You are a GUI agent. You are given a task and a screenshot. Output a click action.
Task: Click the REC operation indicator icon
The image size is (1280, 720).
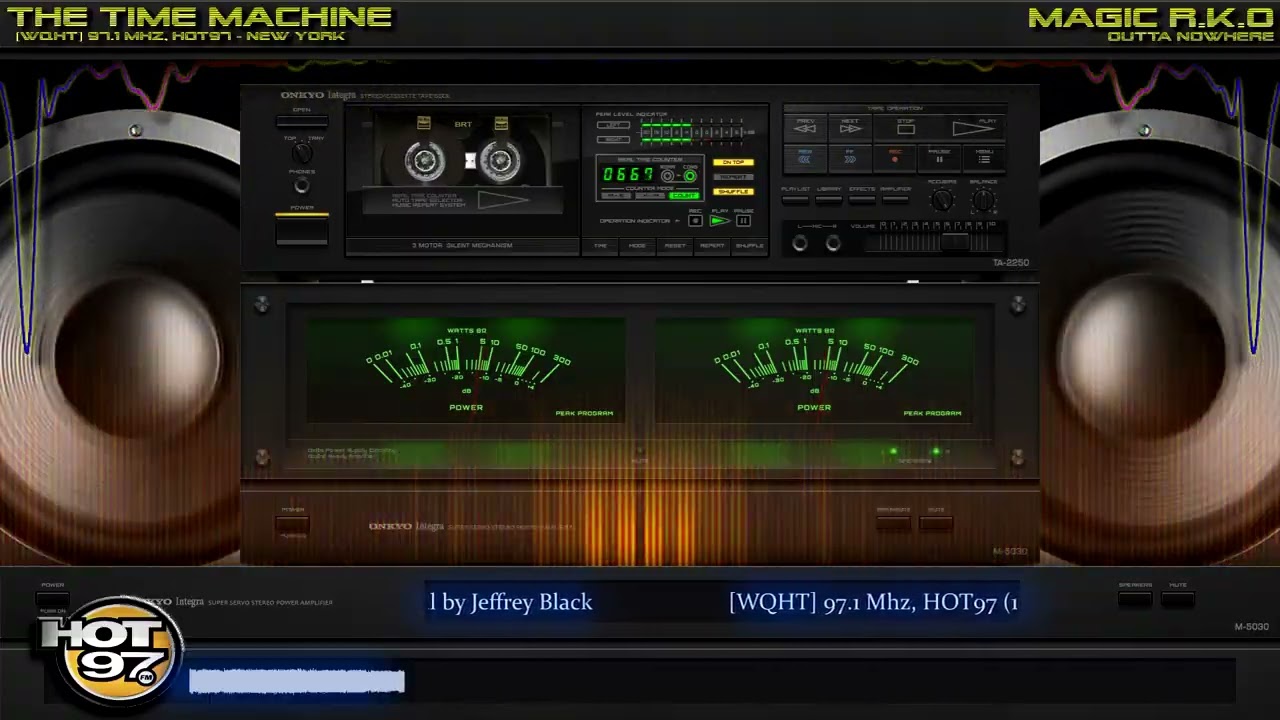pos(695,221)
